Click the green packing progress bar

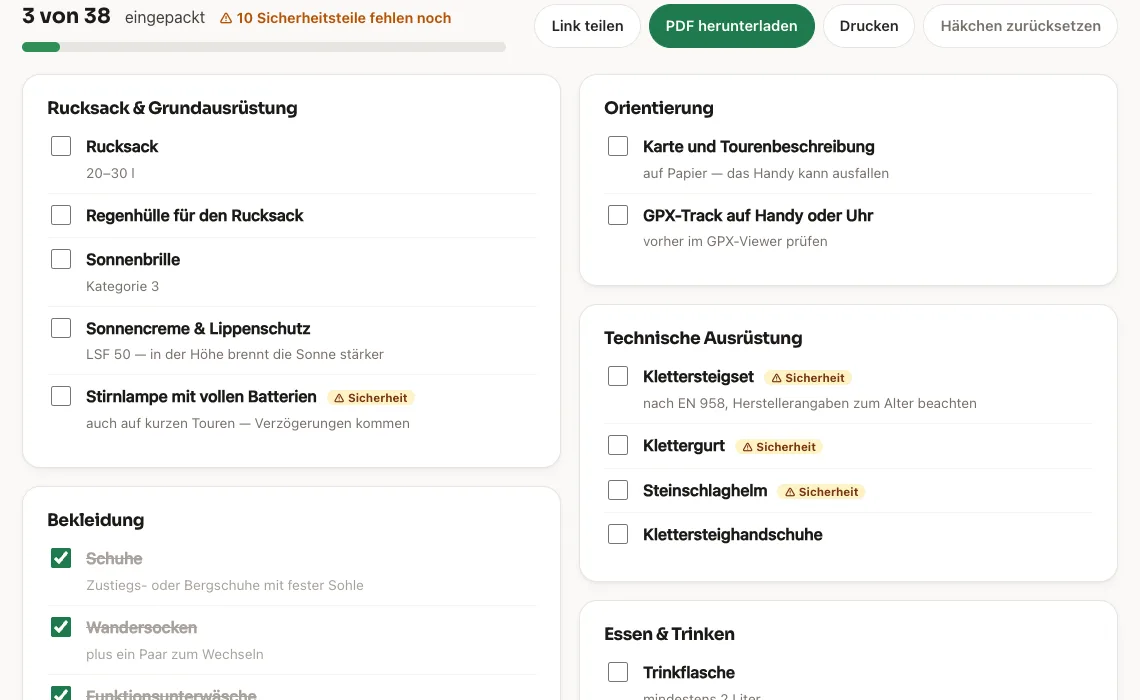tap(264, 47)
